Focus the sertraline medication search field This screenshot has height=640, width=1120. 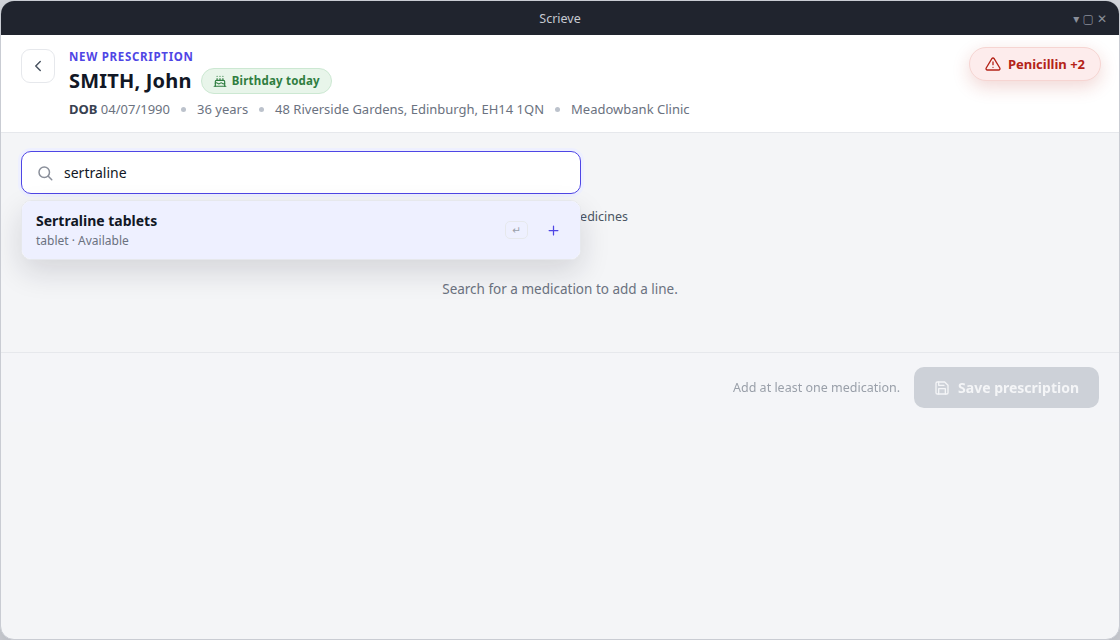[301, 173]
